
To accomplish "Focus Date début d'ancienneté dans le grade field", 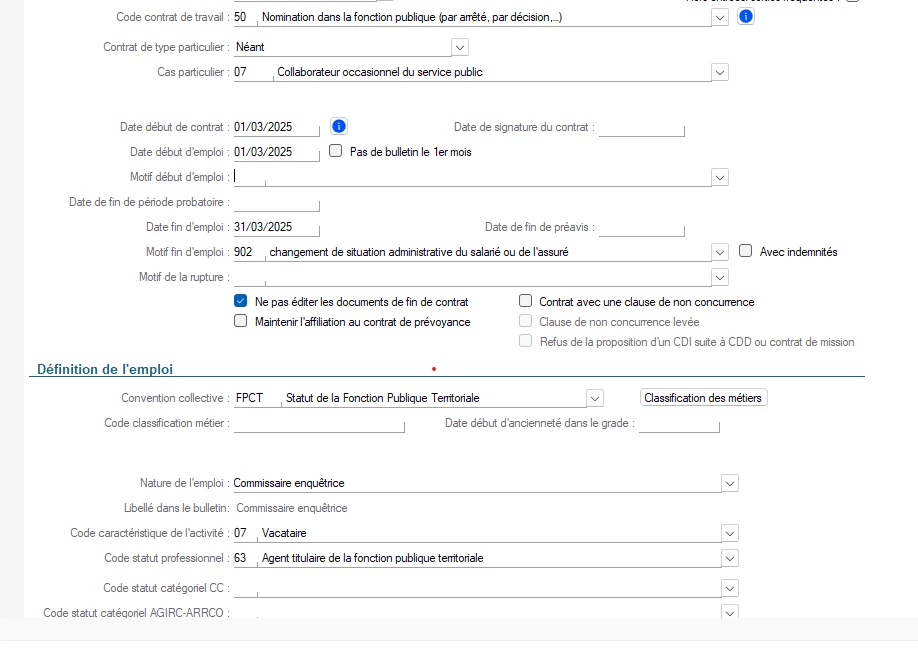I will coord(679,423).
